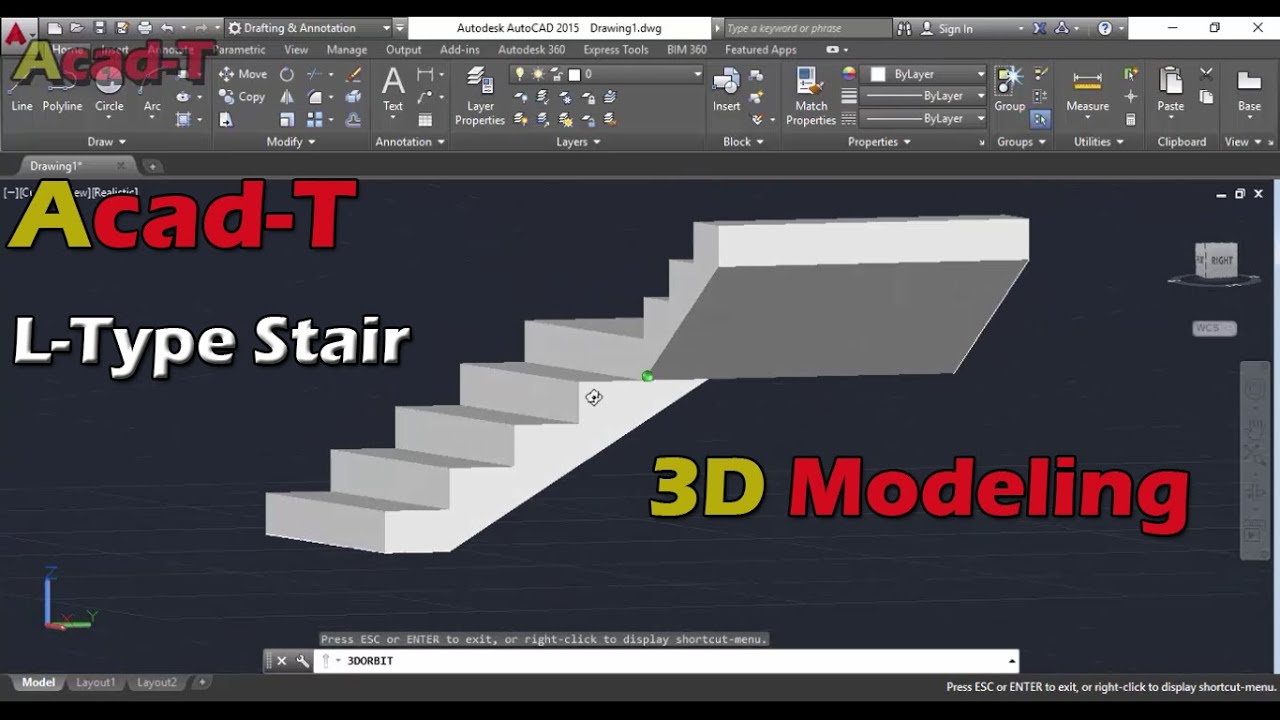1280x720 pixels.
Task: Click the New drawing icon
Action: coord(55,28)
